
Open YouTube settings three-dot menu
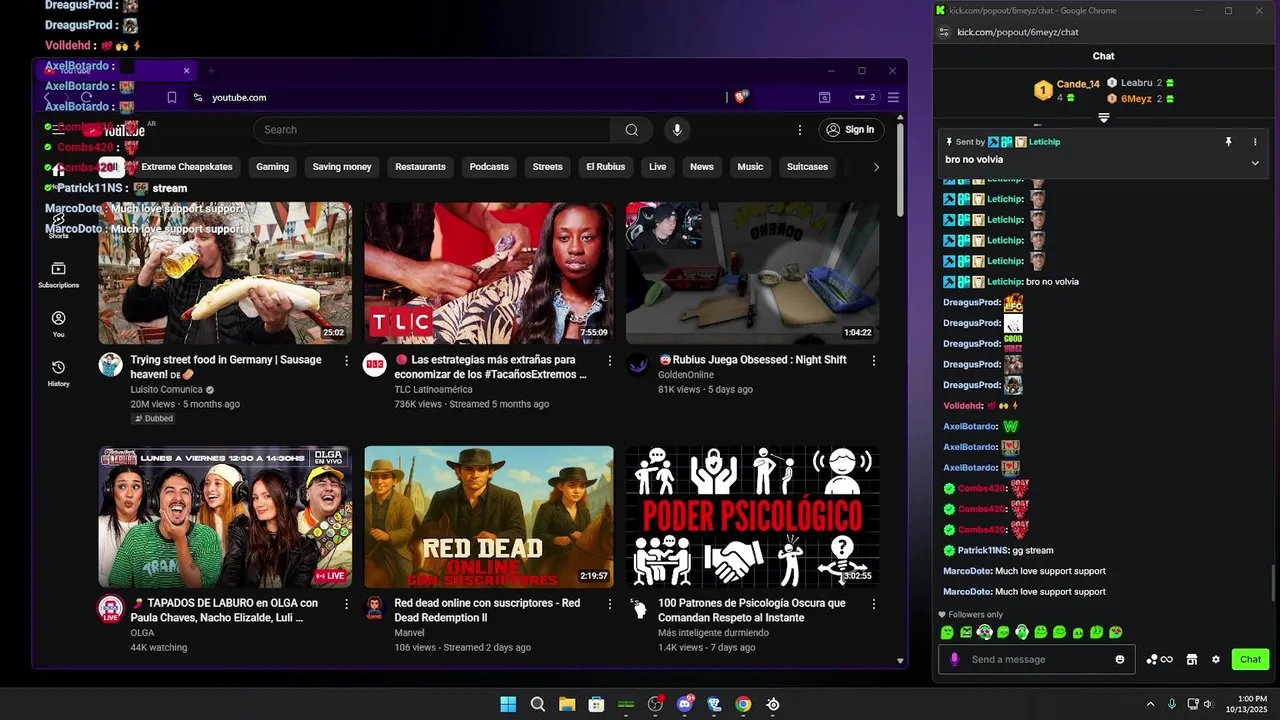[x=800, y=130]
